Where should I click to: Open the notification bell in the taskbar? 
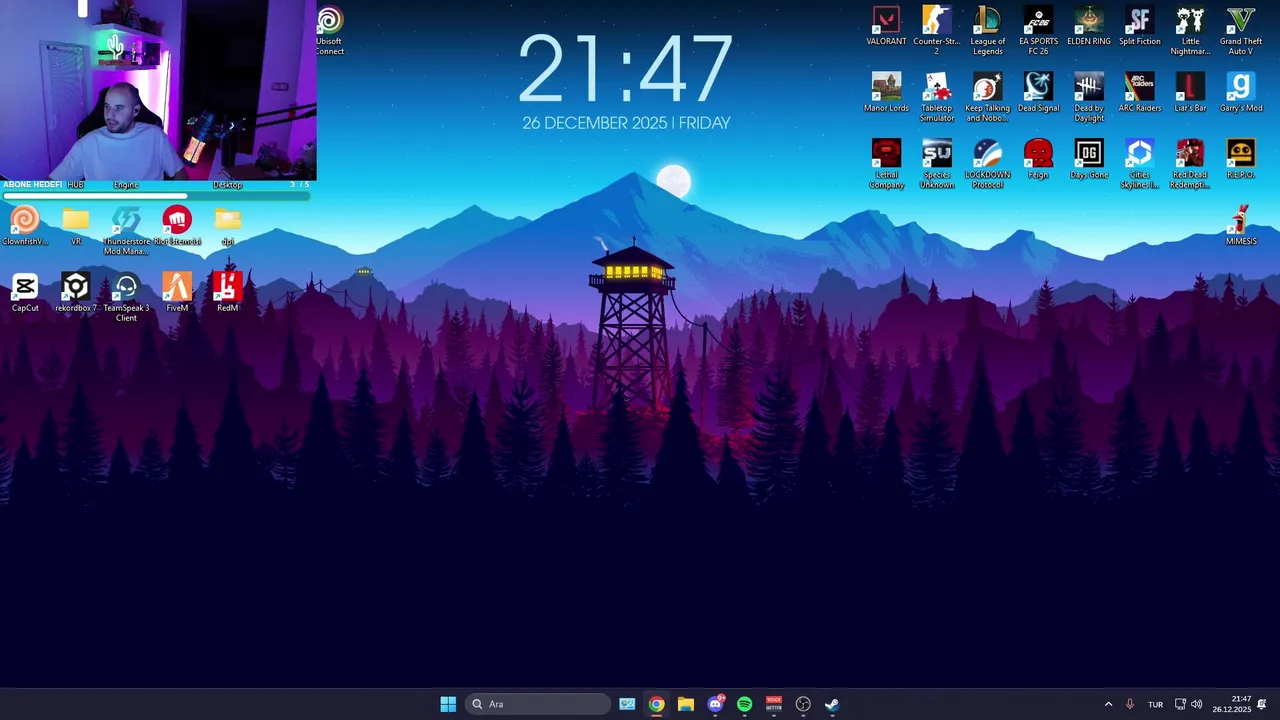pyautogui.click(x=1262, y=704)
